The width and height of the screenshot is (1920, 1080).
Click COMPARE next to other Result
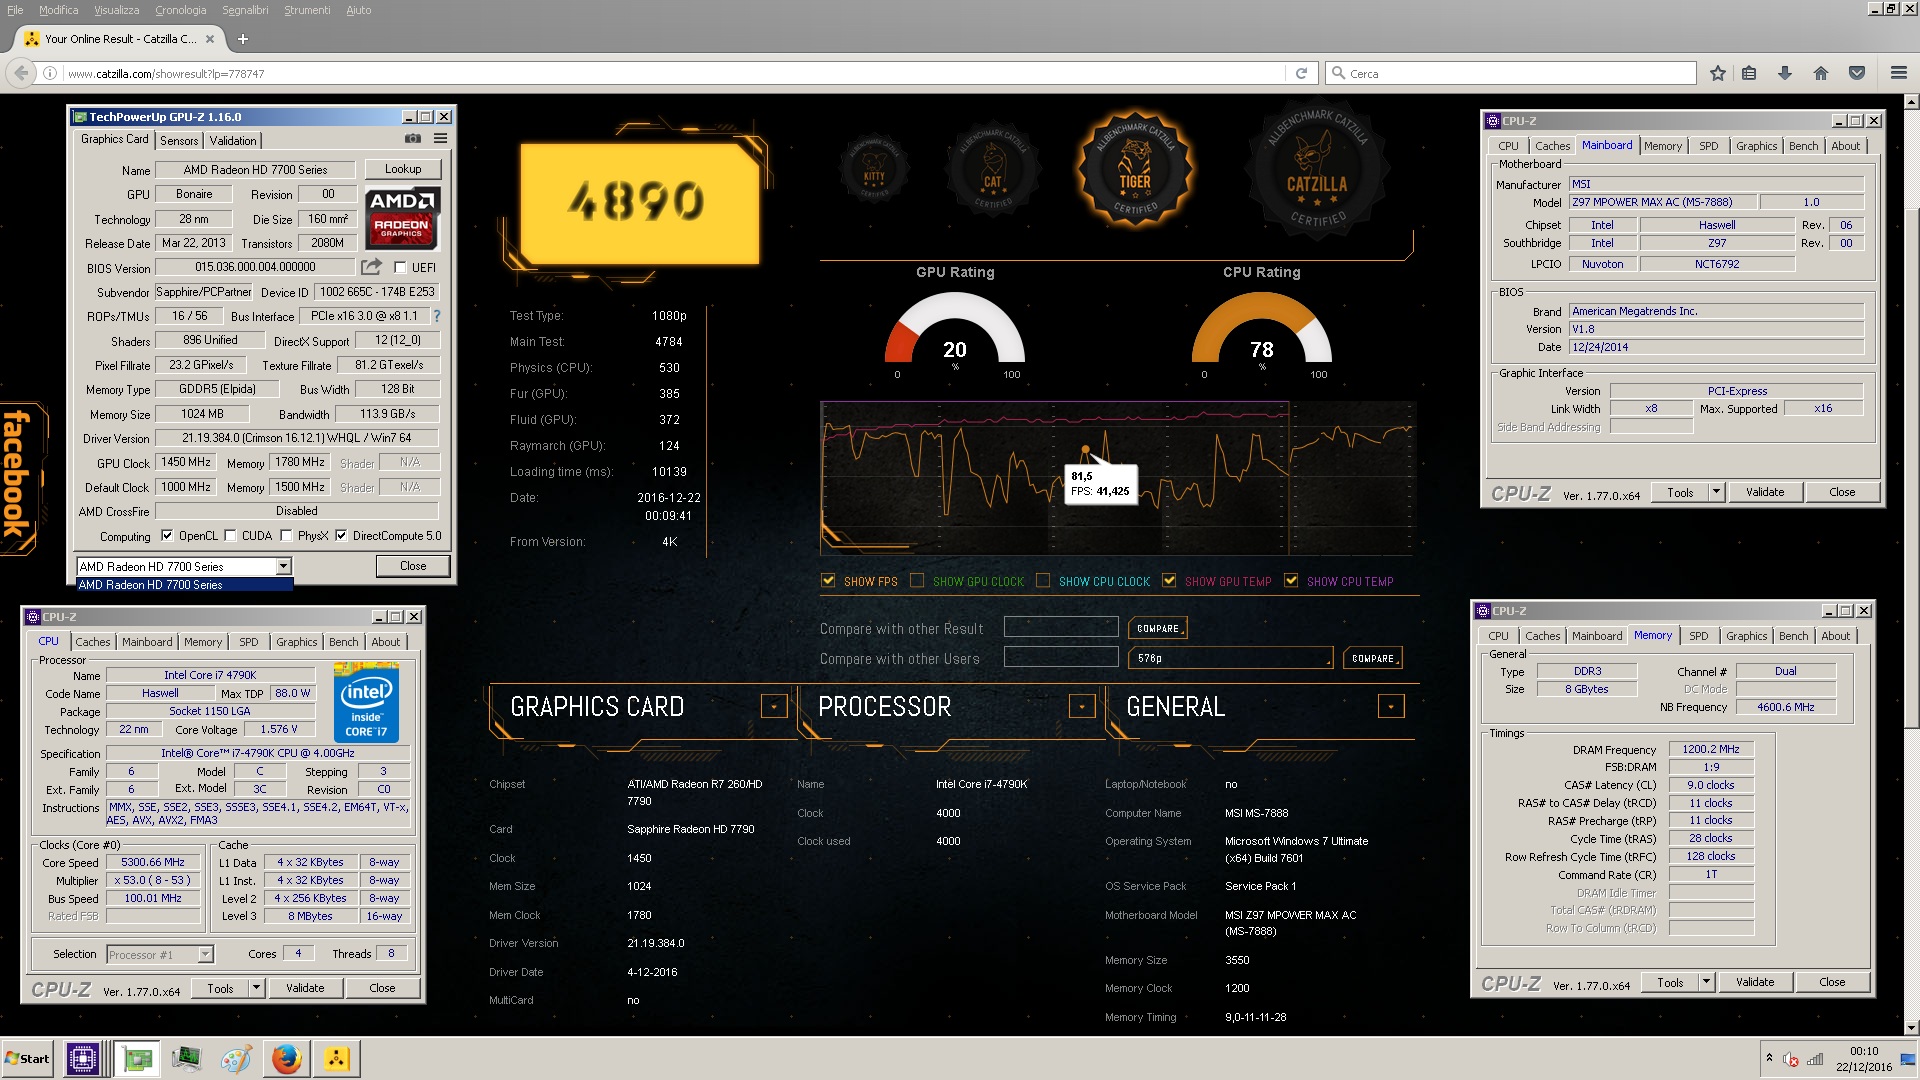(x=1158, y=628)
